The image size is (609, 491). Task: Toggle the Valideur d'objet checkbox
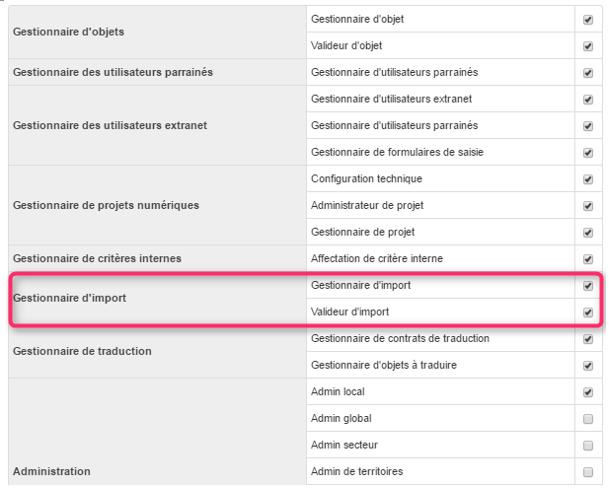[x=588, y=46]
